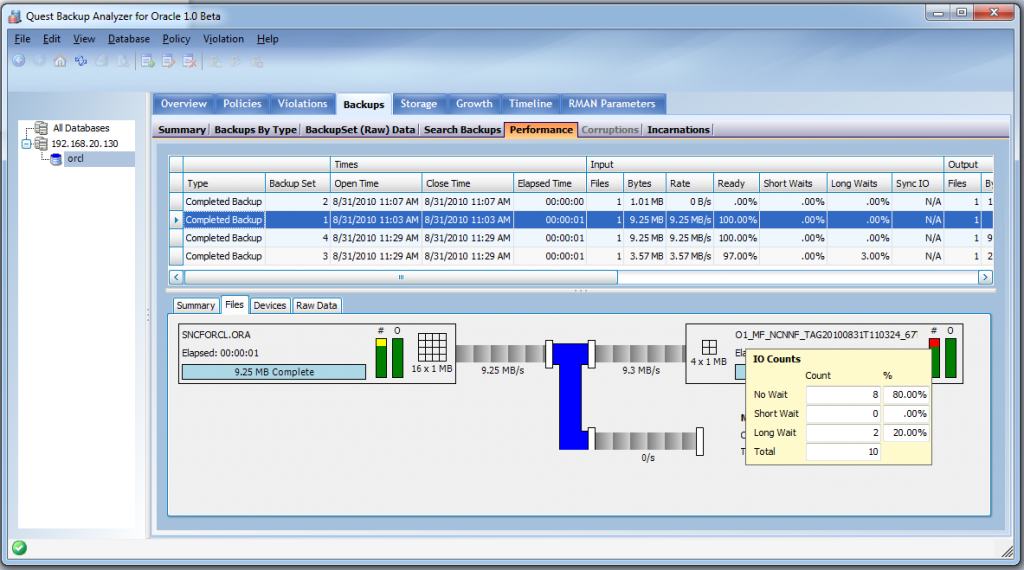This screenshot has height=570, width=1024.
Task: Switch to the Violations tab
Action: [302, 104]
